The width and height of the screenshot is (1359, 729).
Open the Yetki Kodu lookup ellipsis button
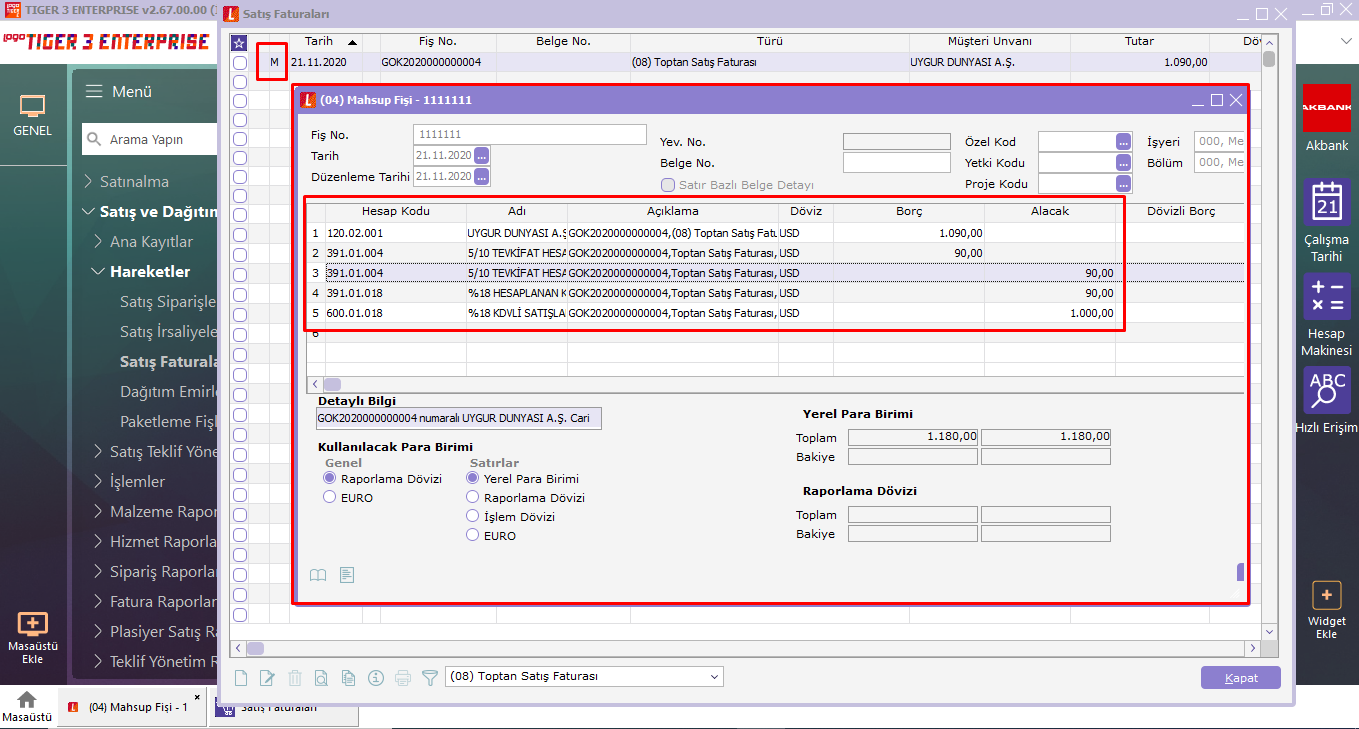pyautogui.click(x=1123, y=163)
